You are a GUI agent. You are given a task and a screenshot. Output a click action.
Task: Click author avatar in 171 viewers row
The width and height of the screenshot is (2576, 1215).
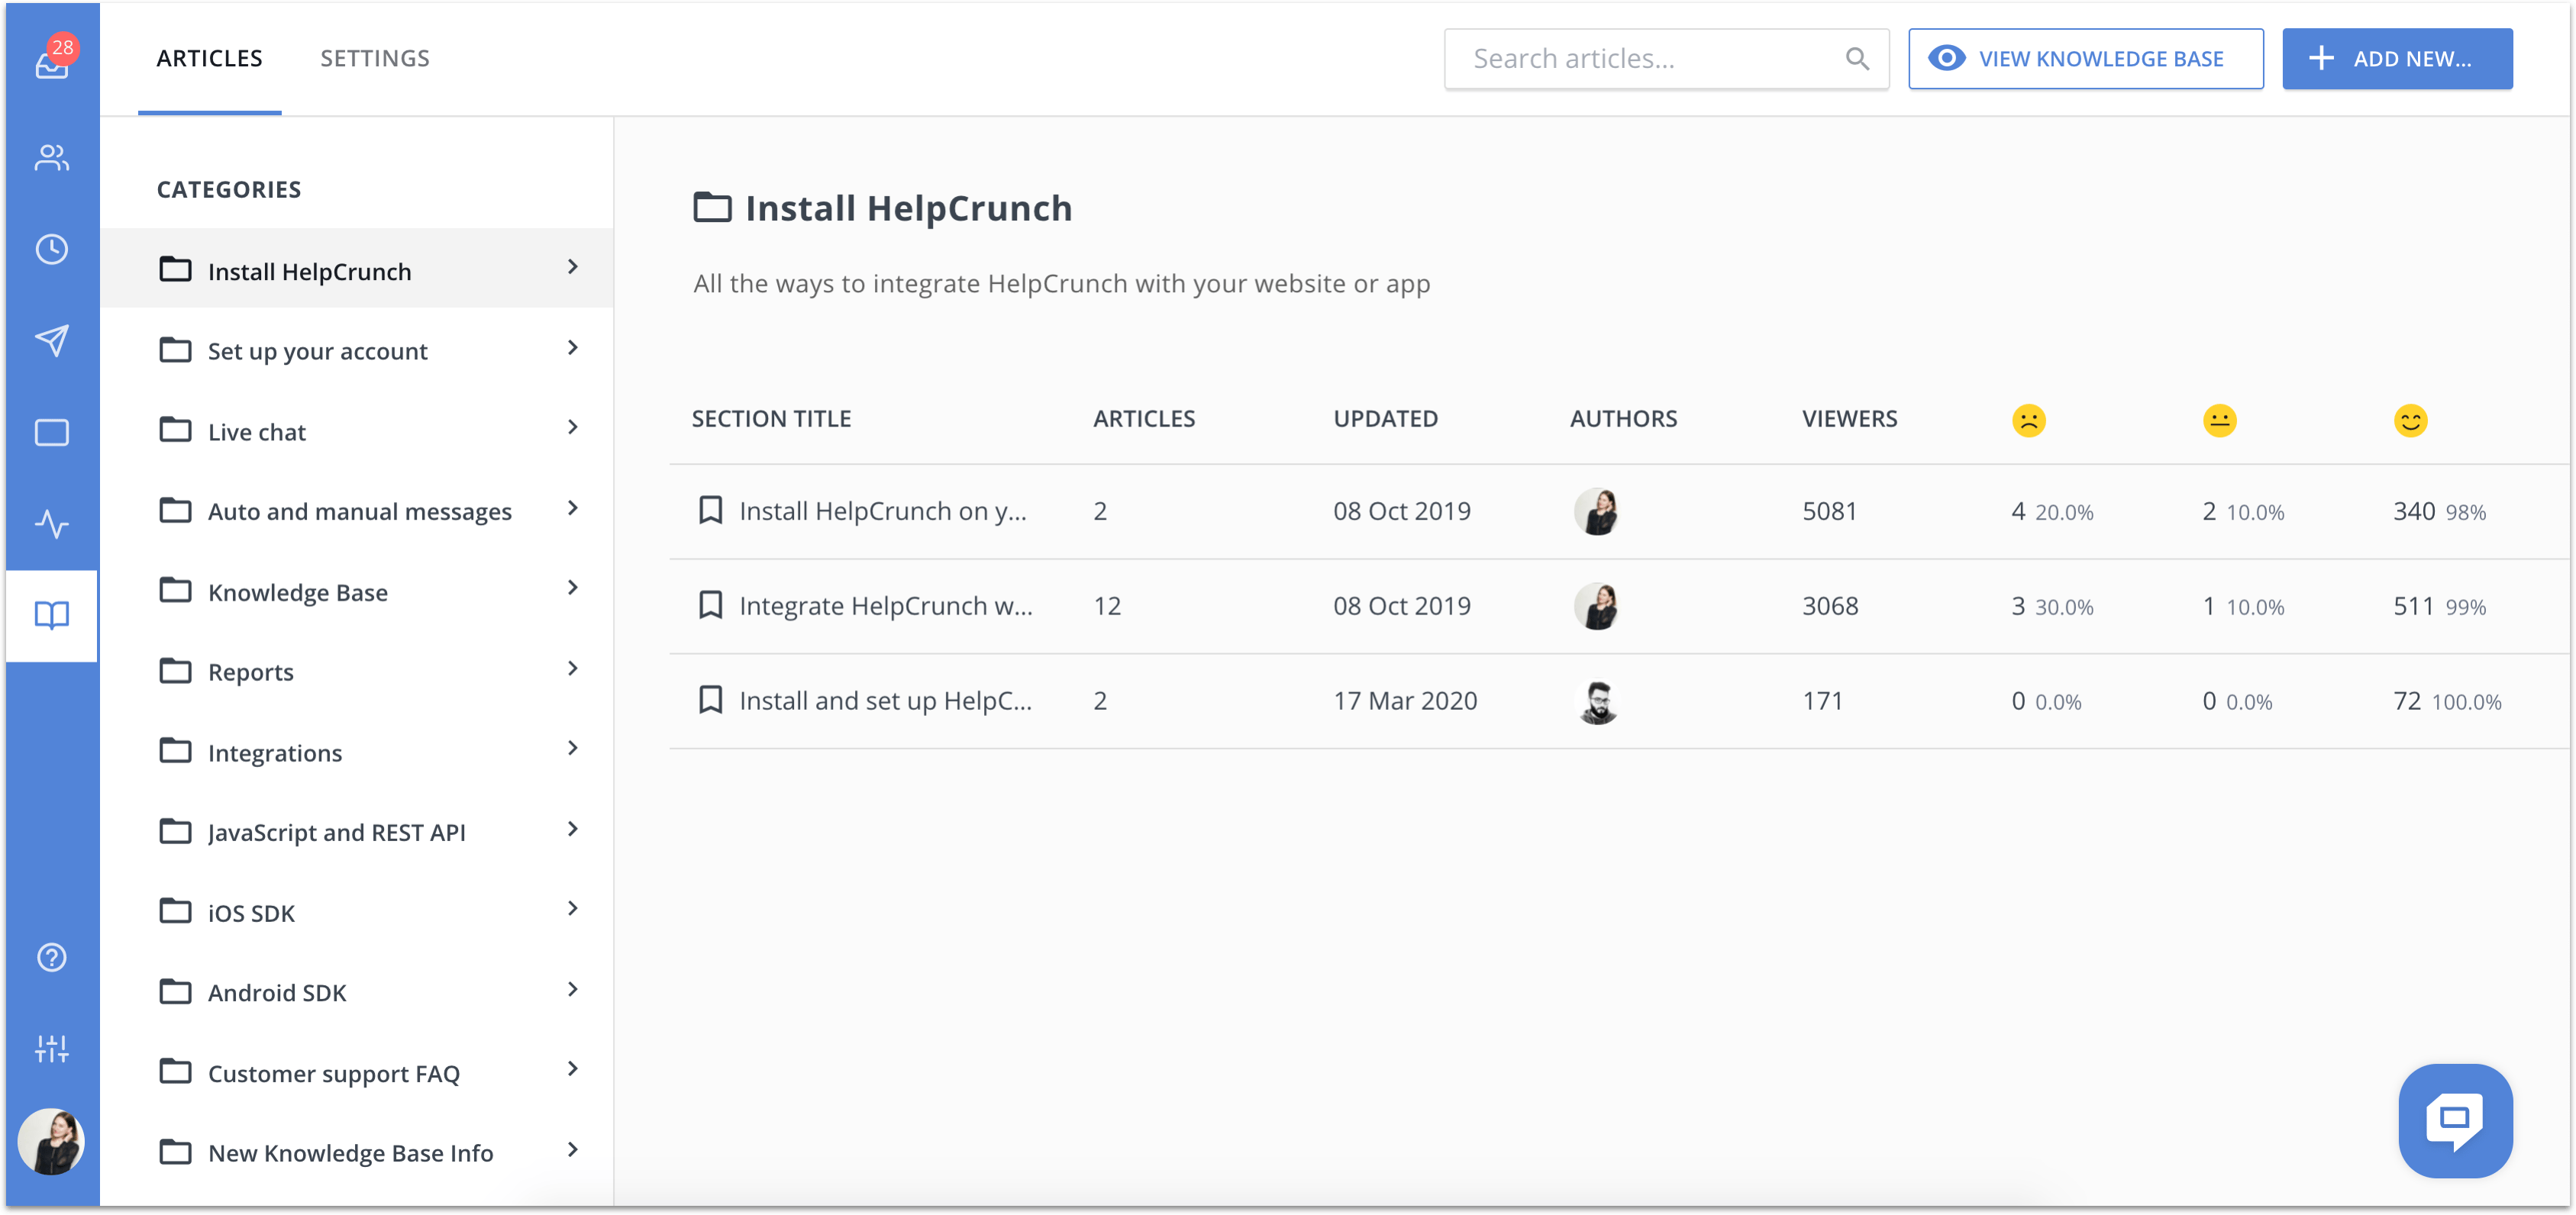pyautogui.click(x=1597, y=701)
